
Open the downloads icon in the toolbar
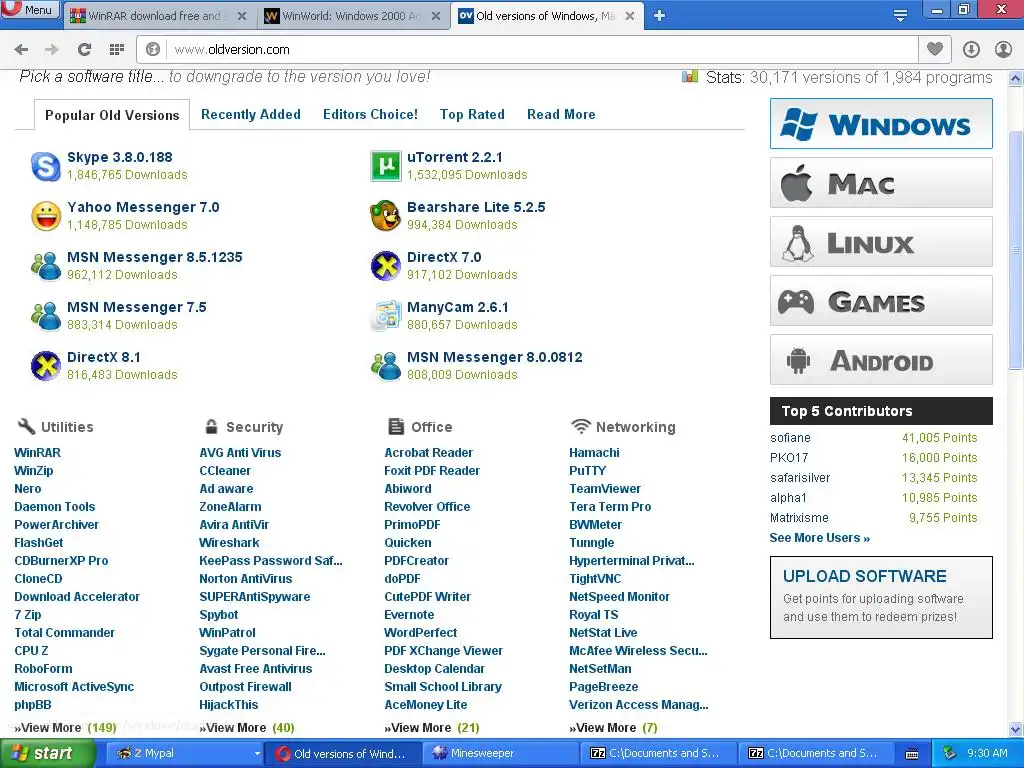pos(971,49)
